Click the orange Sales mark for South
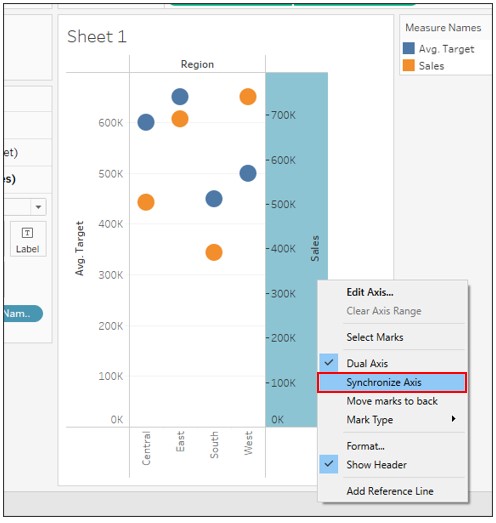496x523 pixels. (214, 252)
